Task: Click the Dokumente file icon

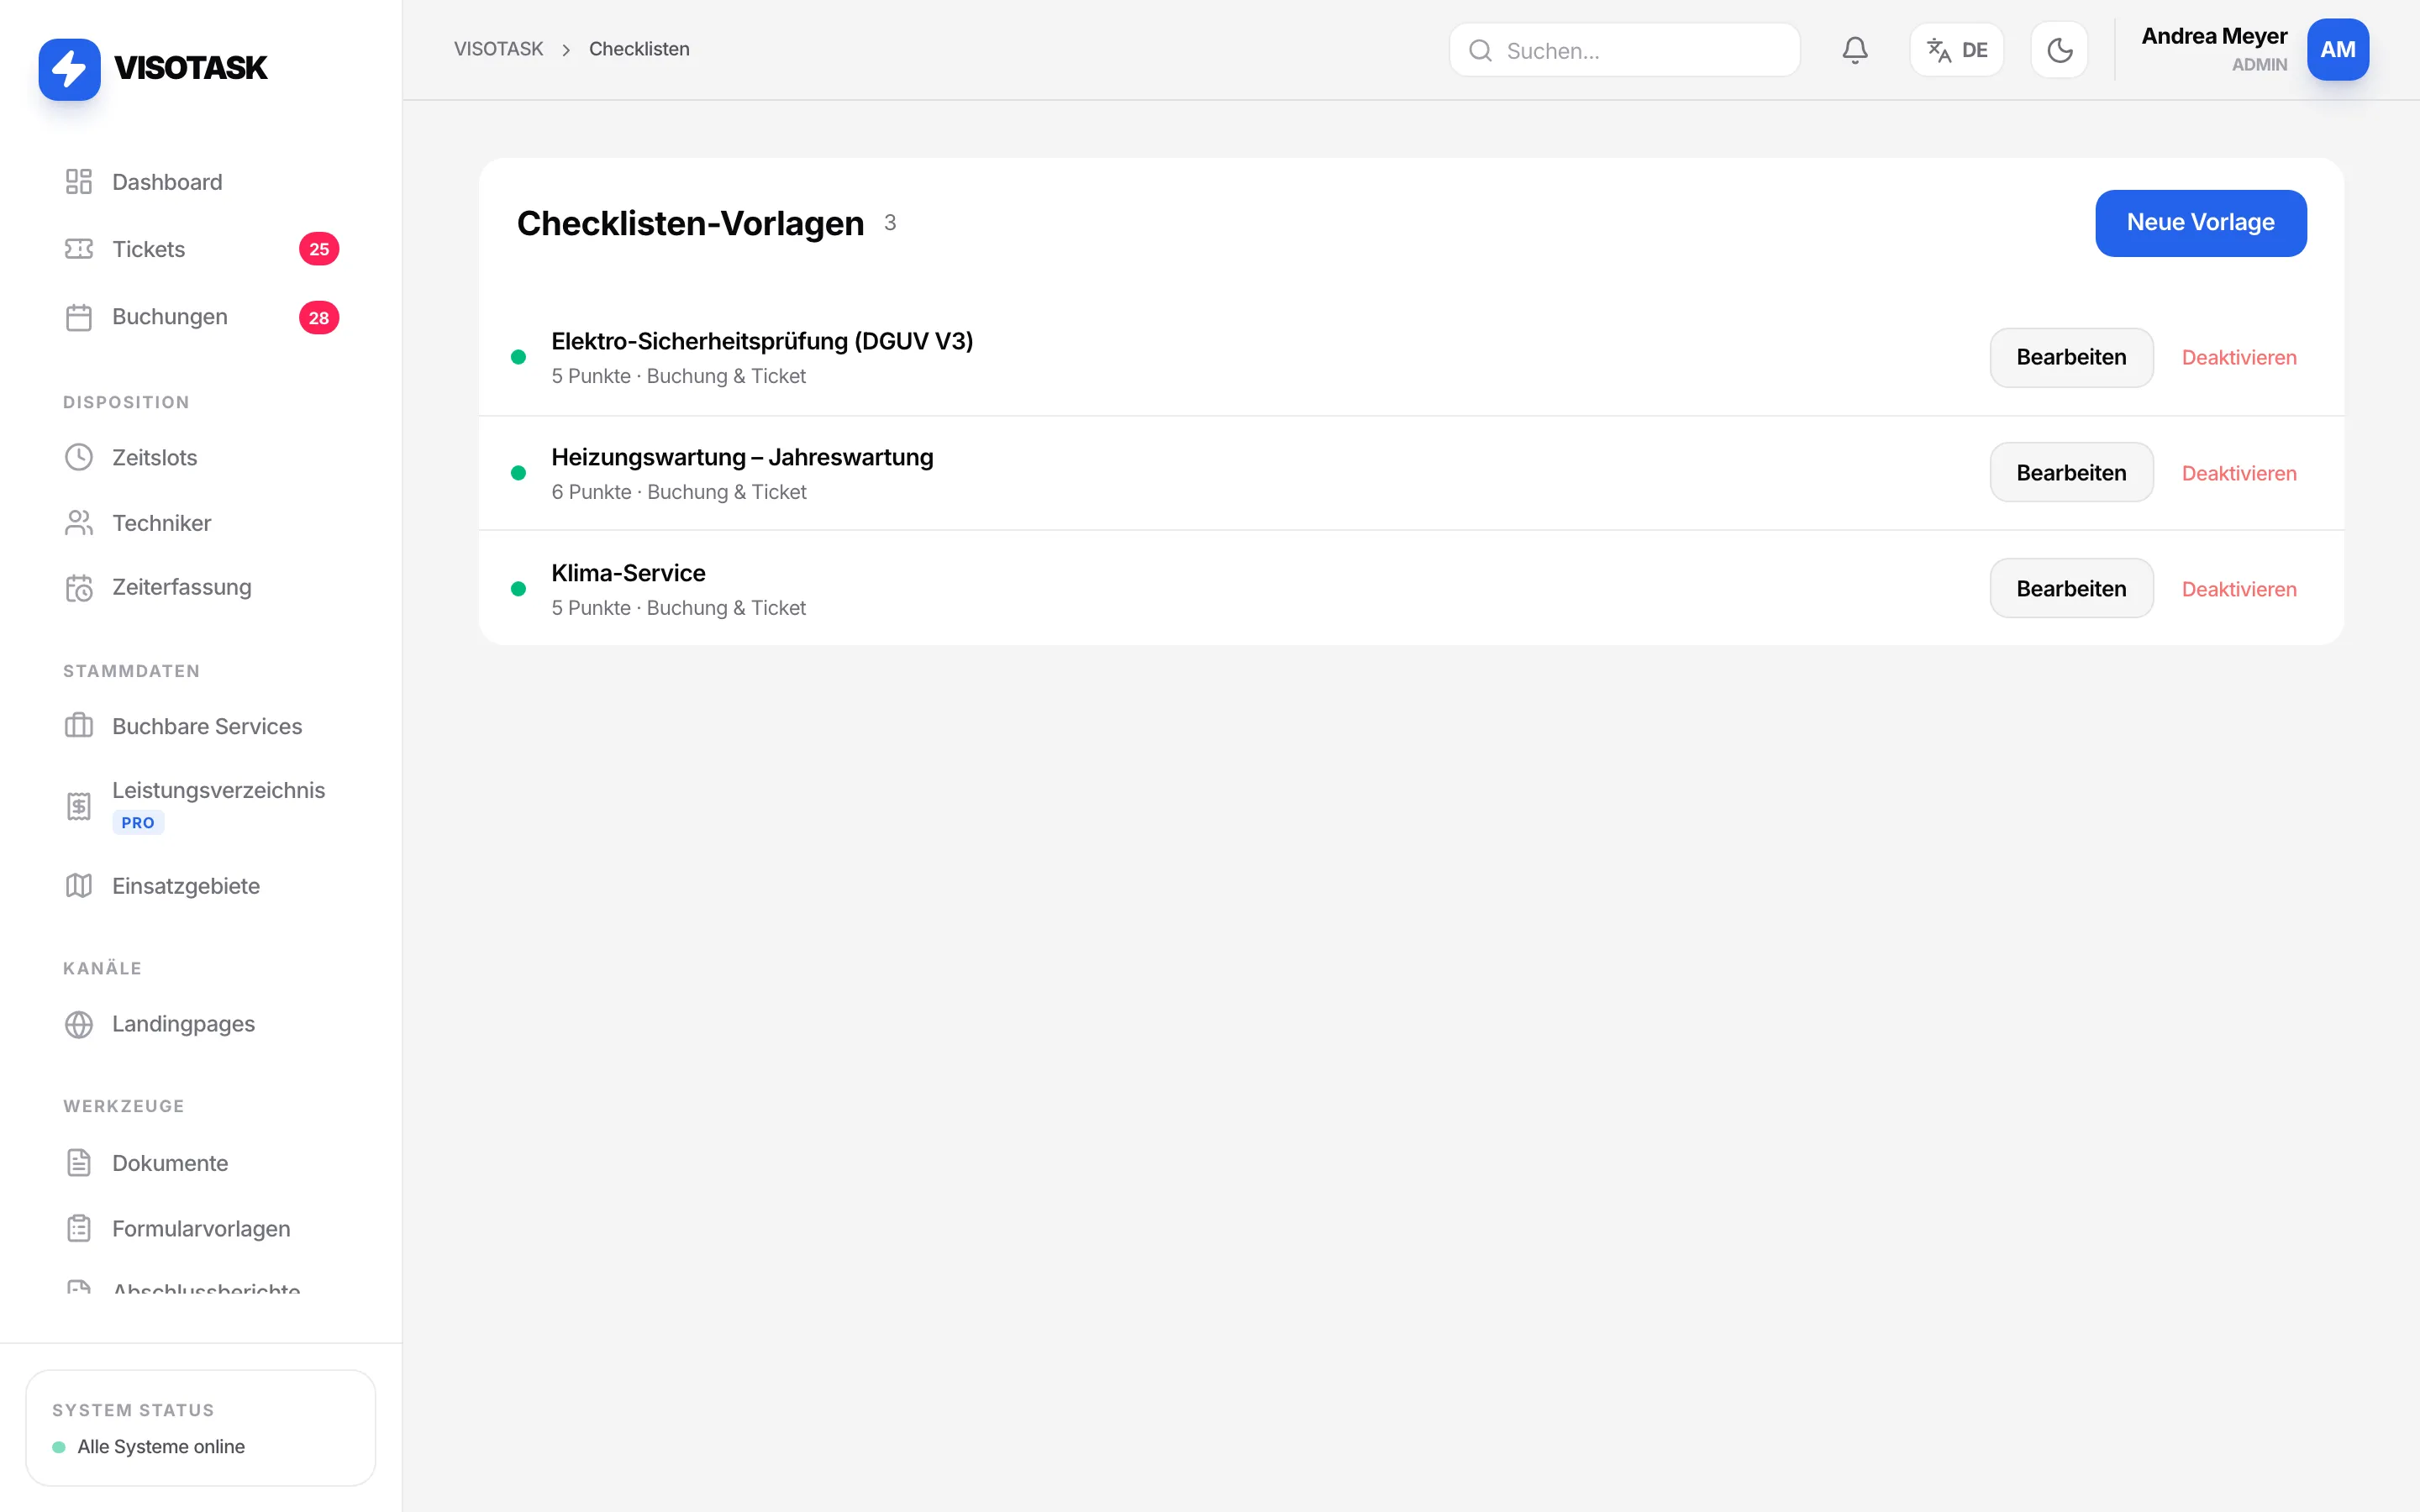Action: [x=79, y=1163]
